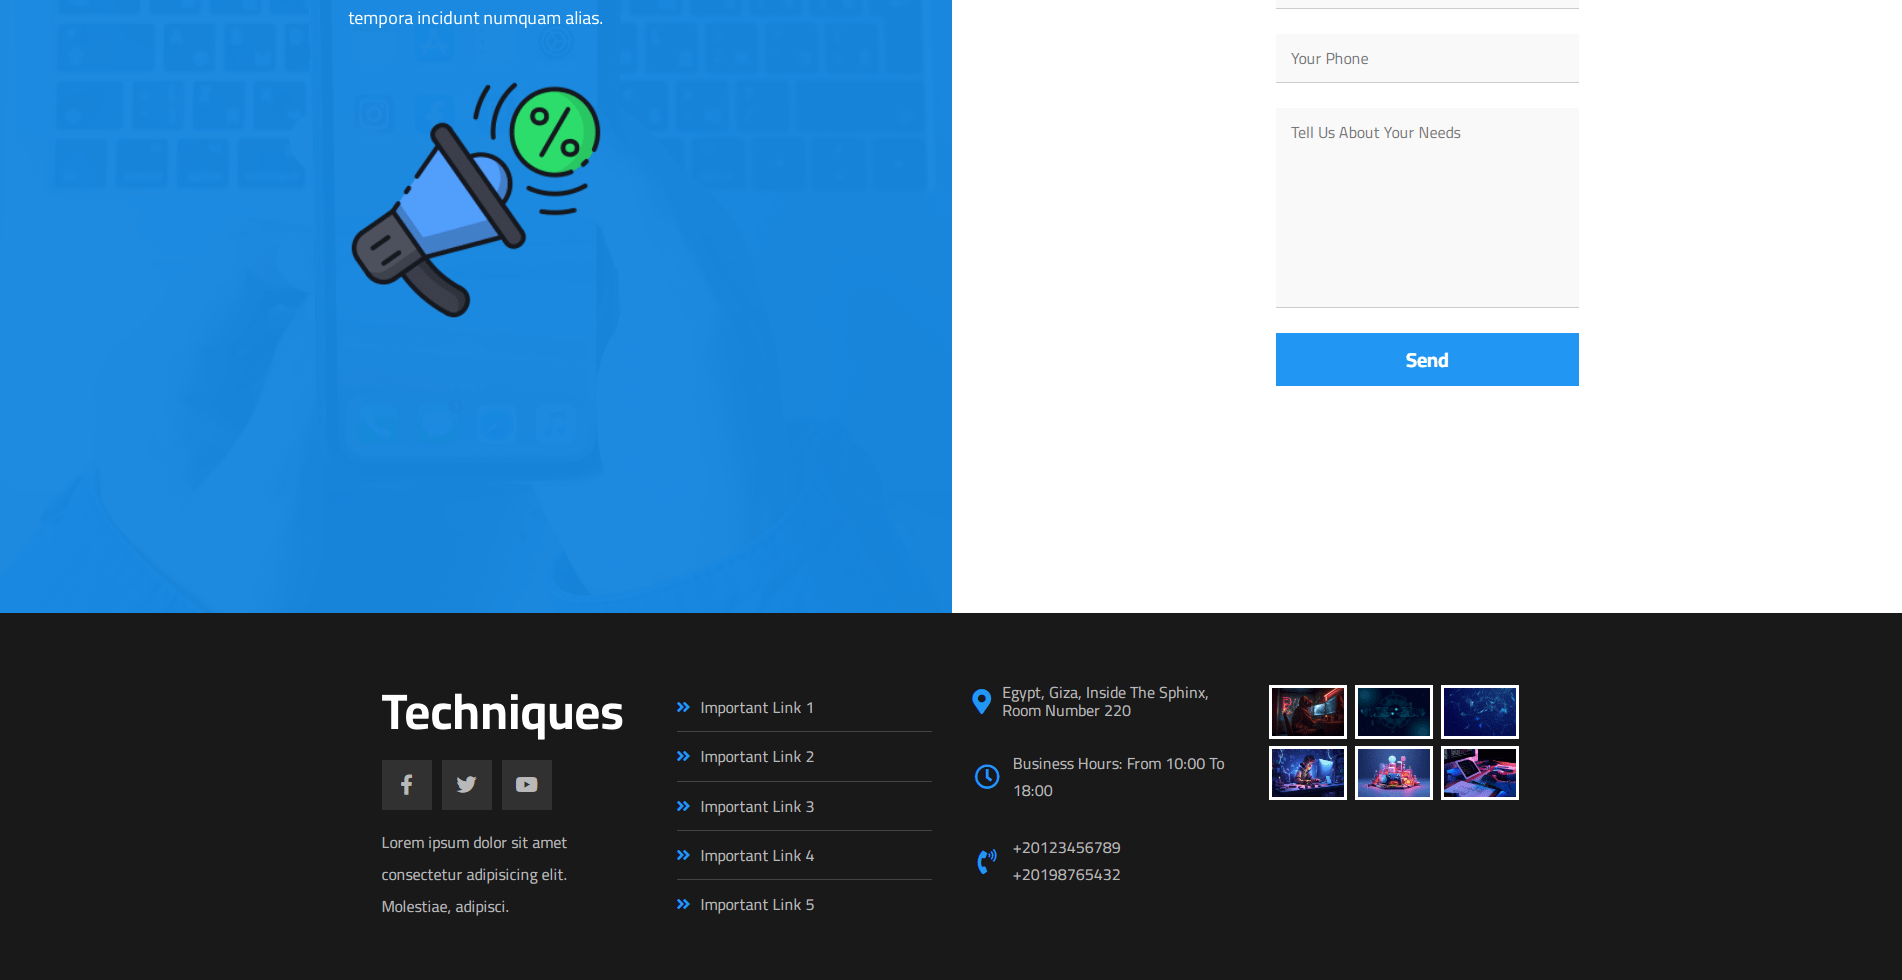Screen dimensions: 1902x980
Task: Click the Techniques footer logo heading
Action: coord(502,713)
